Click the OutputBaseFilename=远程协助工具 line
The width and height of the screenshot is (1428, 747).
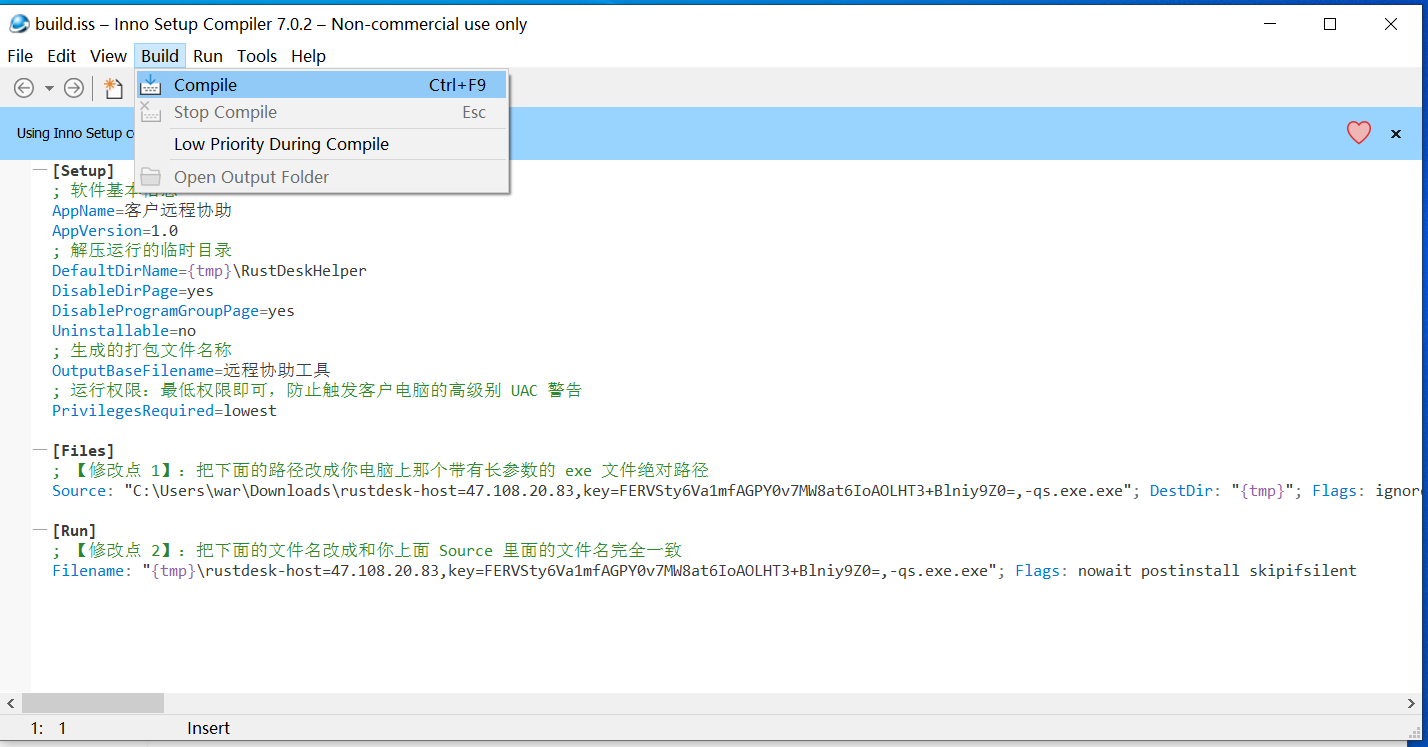191,371
